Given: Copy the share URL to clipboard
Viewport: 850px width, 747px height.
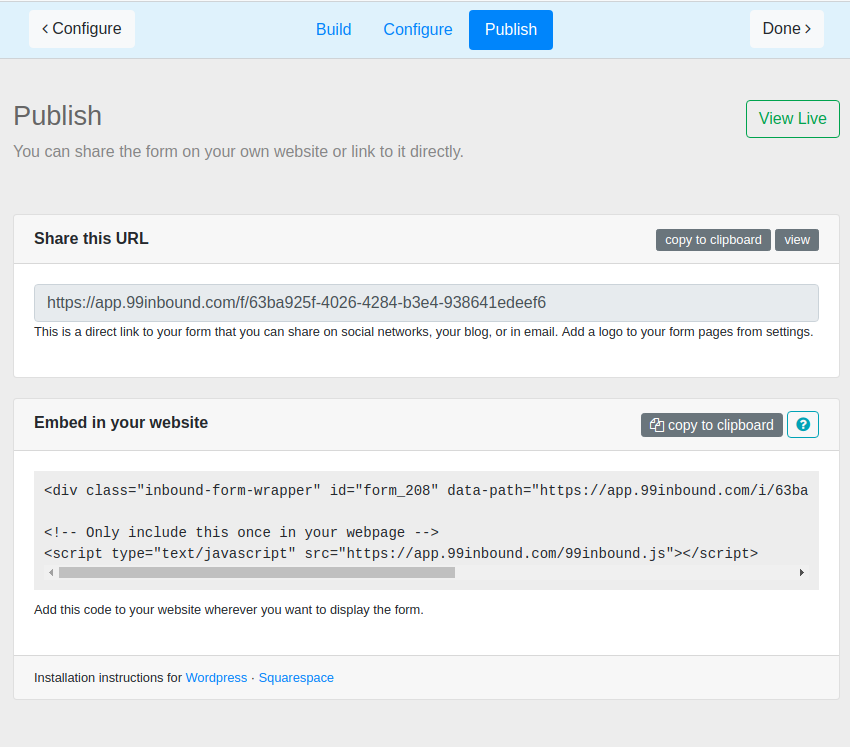Looking at the screenshot, I should (713, 240).
